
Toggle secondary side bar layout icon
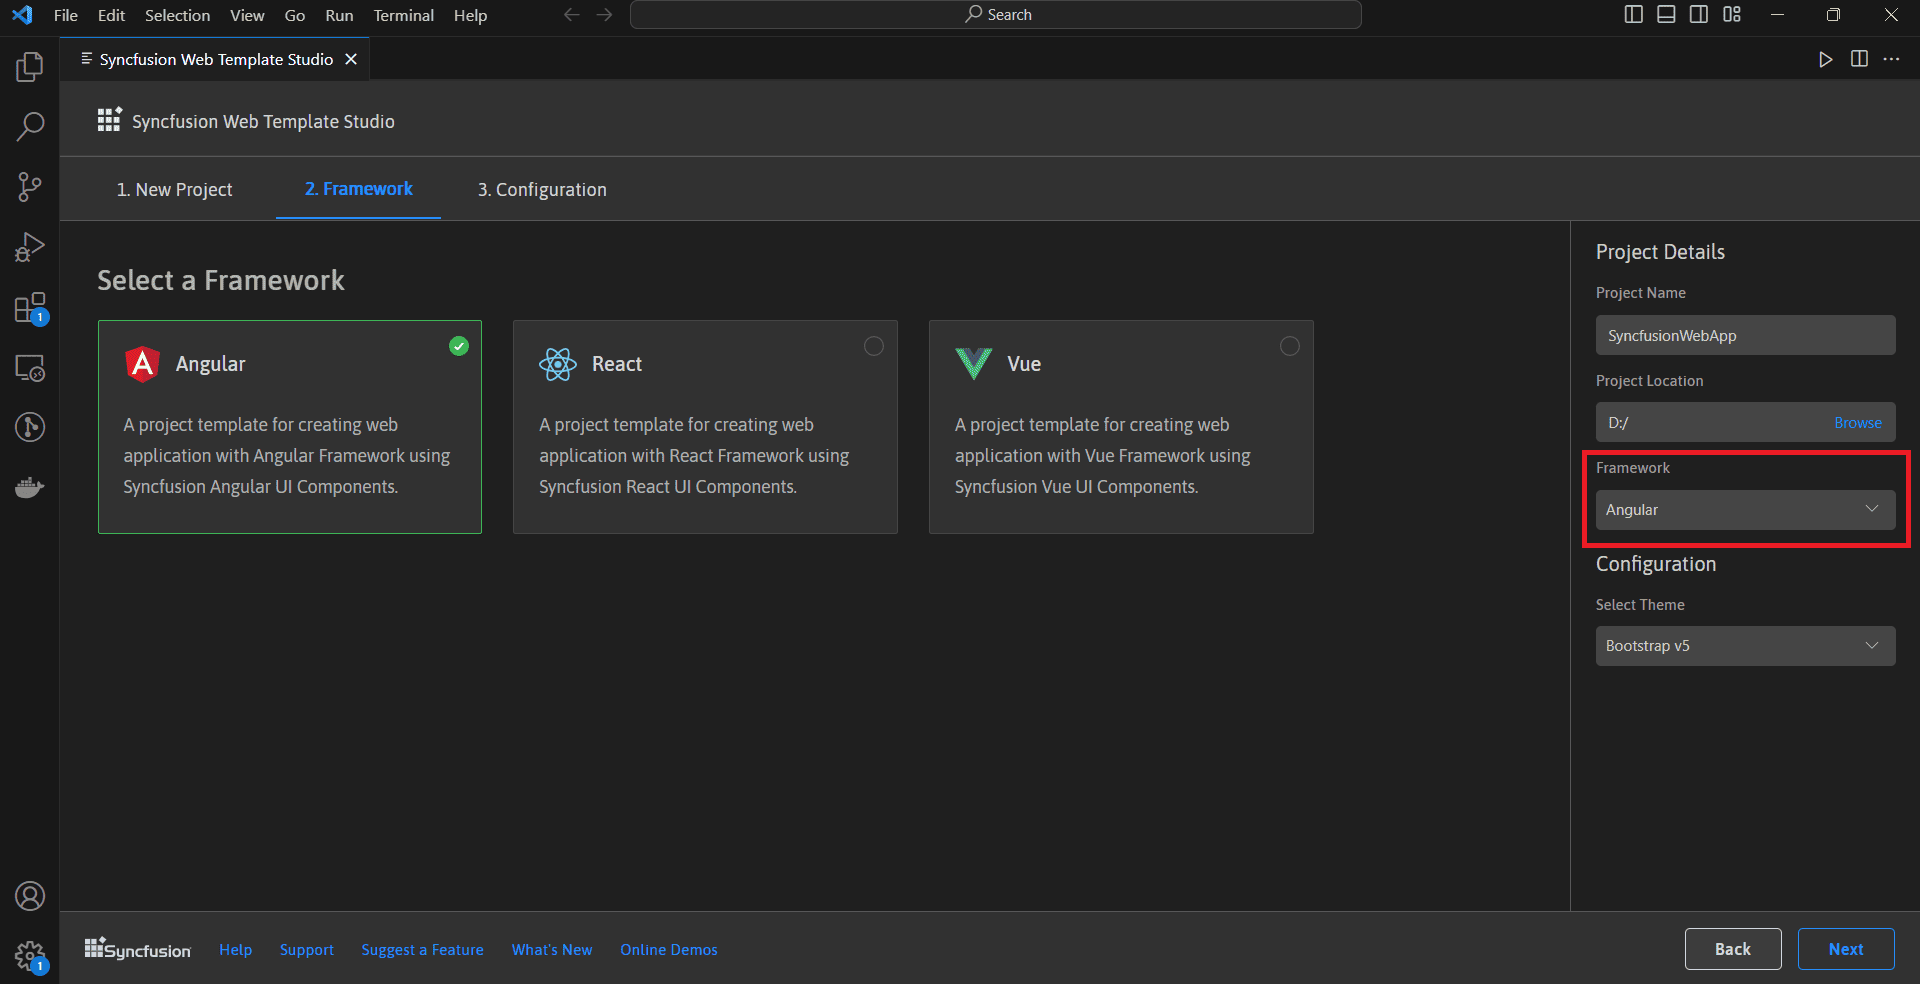pos(1699,14)
